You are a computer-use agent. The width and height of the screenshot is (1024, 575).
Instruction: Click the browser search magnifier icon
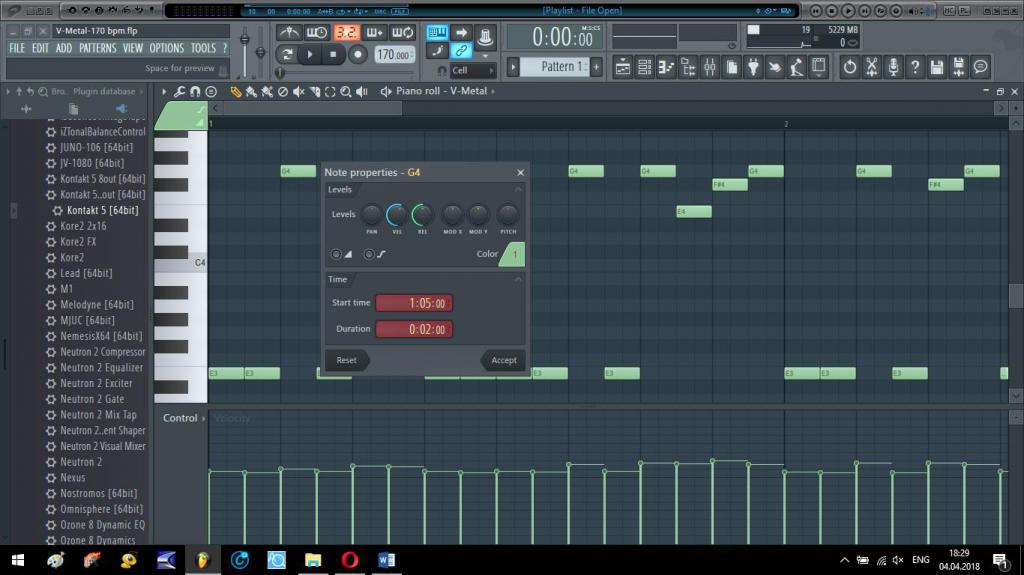coord(43,91)
